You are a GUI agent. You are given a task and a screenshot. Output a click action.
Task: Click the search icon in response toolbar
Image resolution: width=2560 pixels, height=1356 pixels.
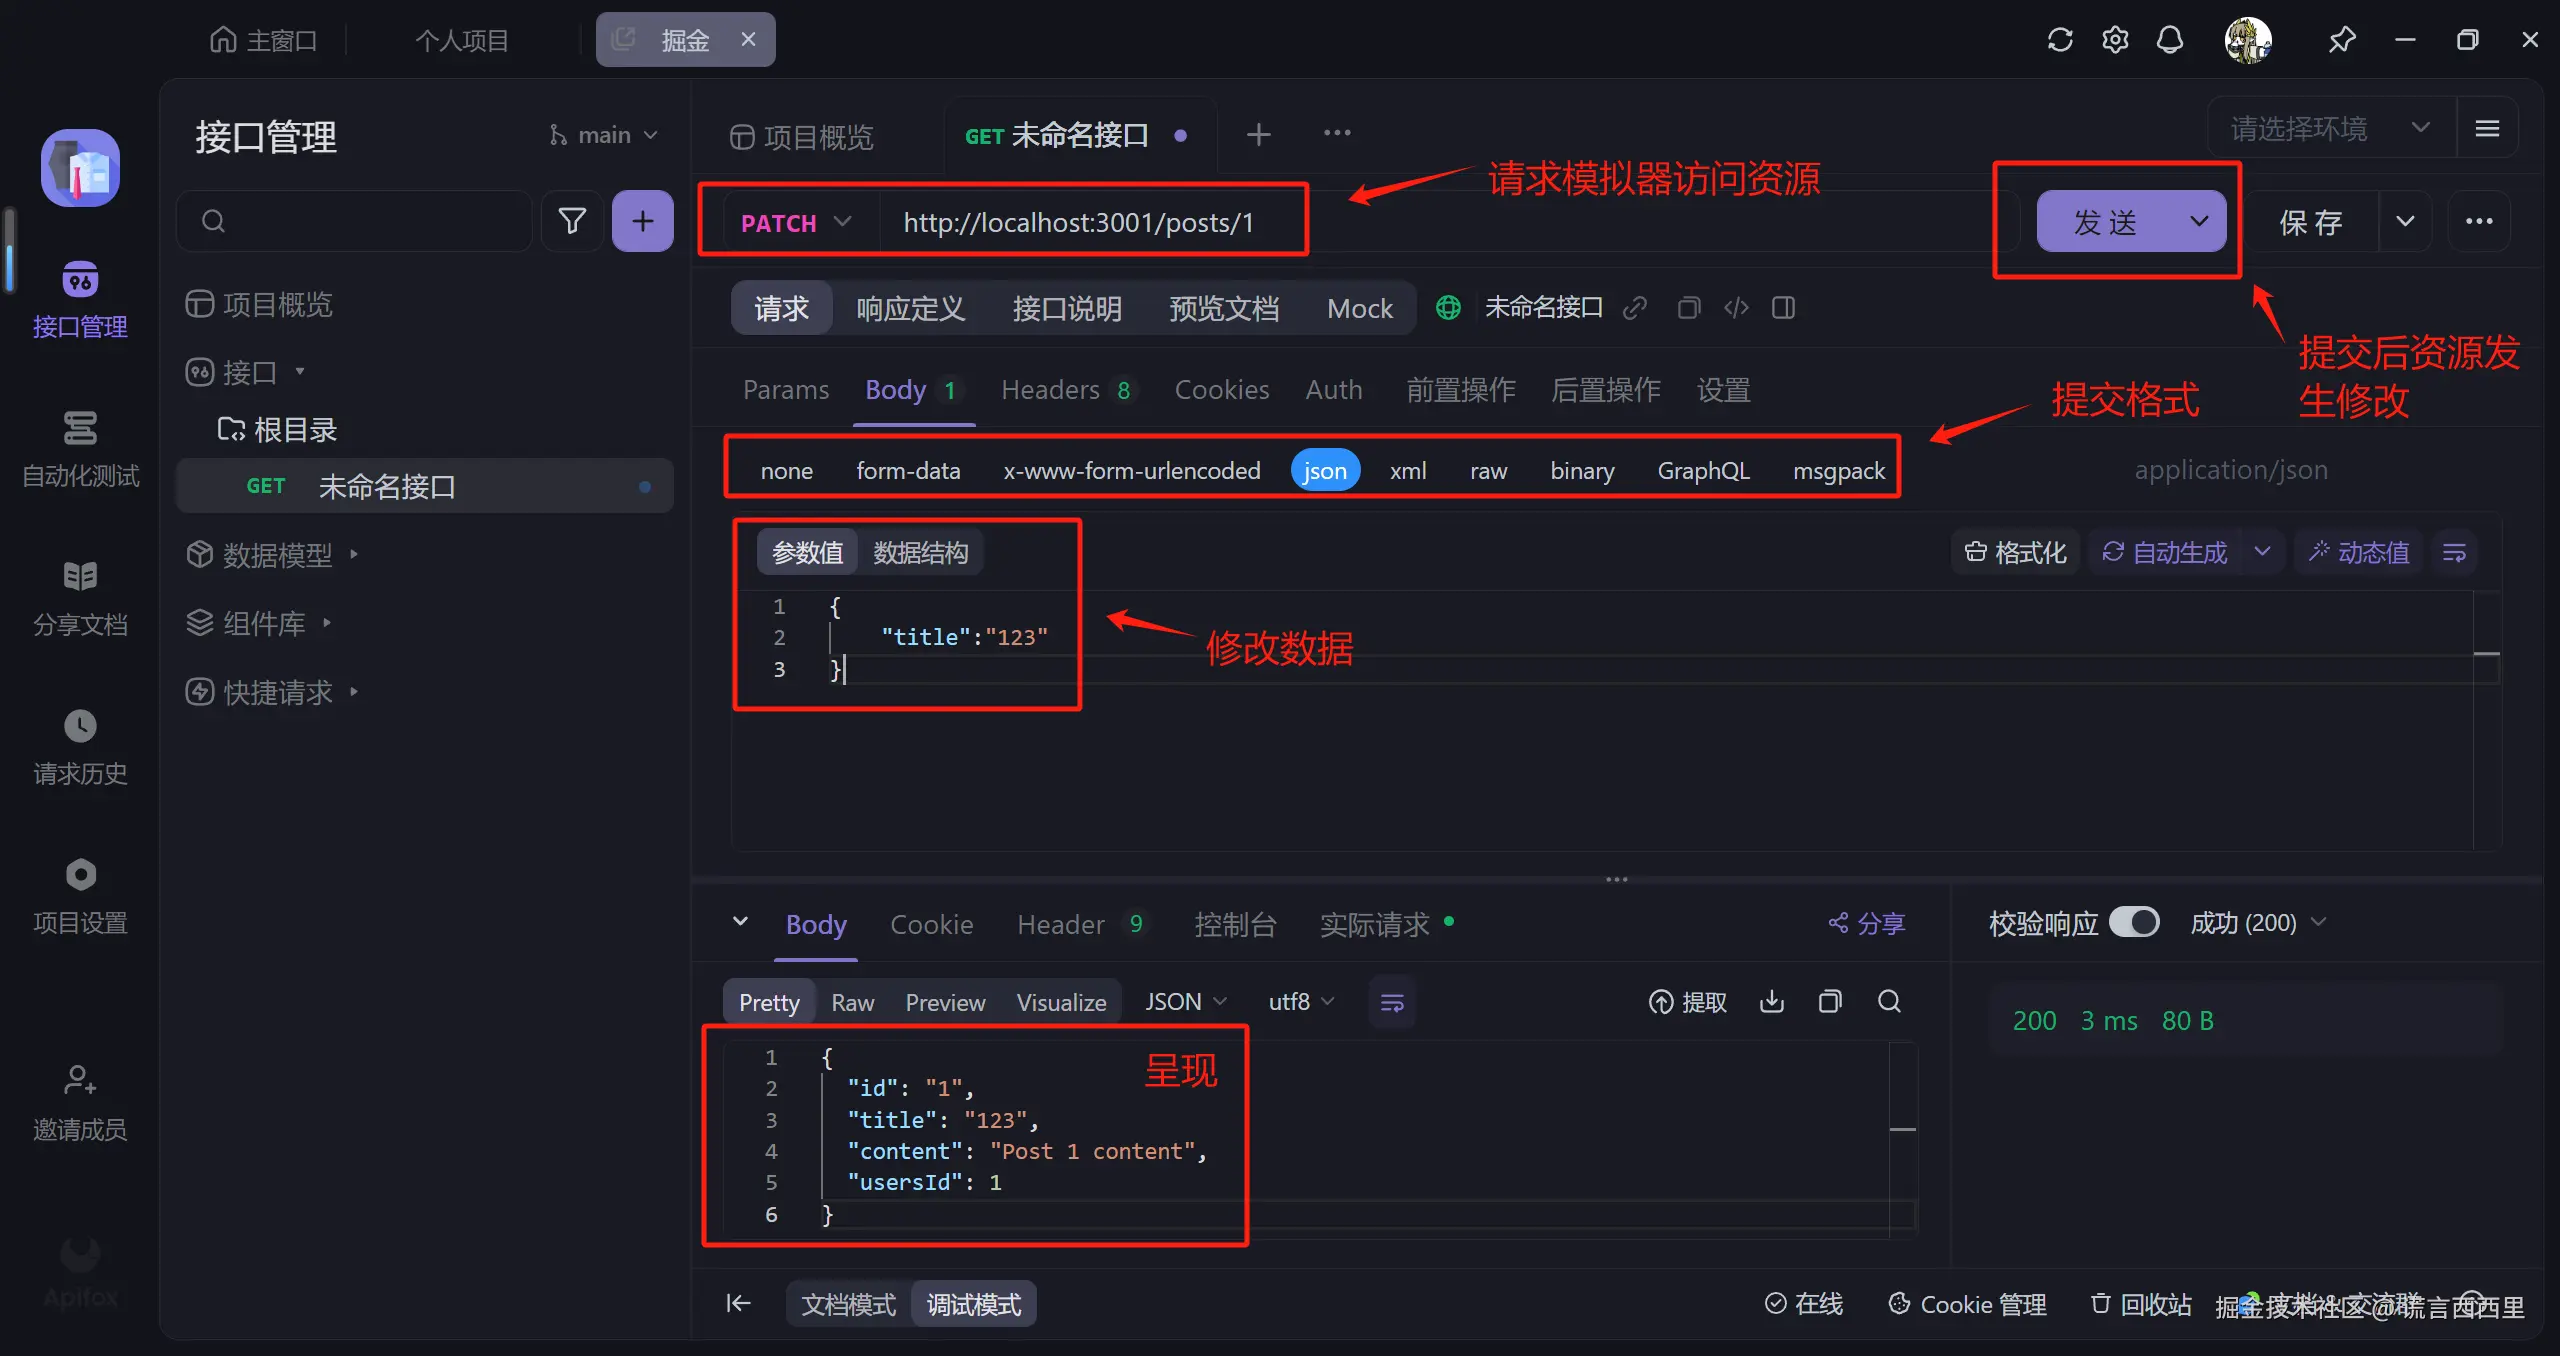pos(1889,1002)
